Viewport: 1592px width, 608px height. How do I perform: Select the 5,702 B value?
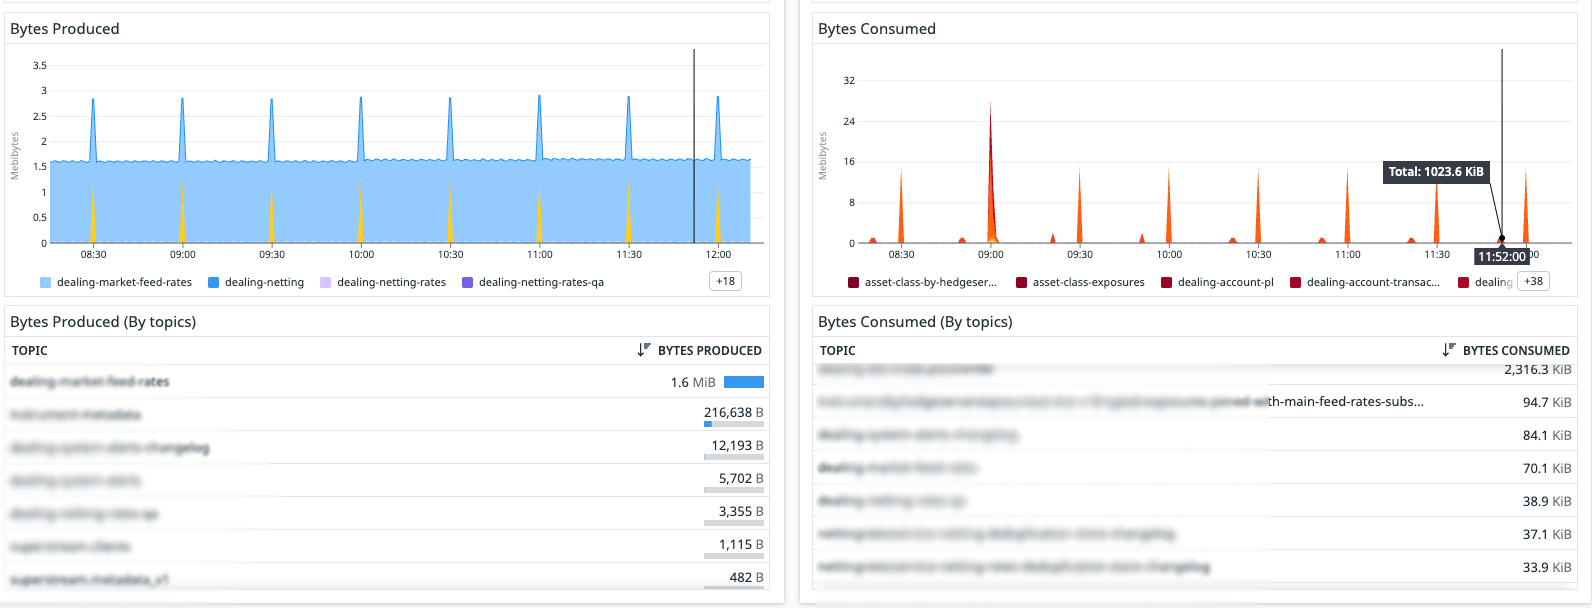coord(741,478)
